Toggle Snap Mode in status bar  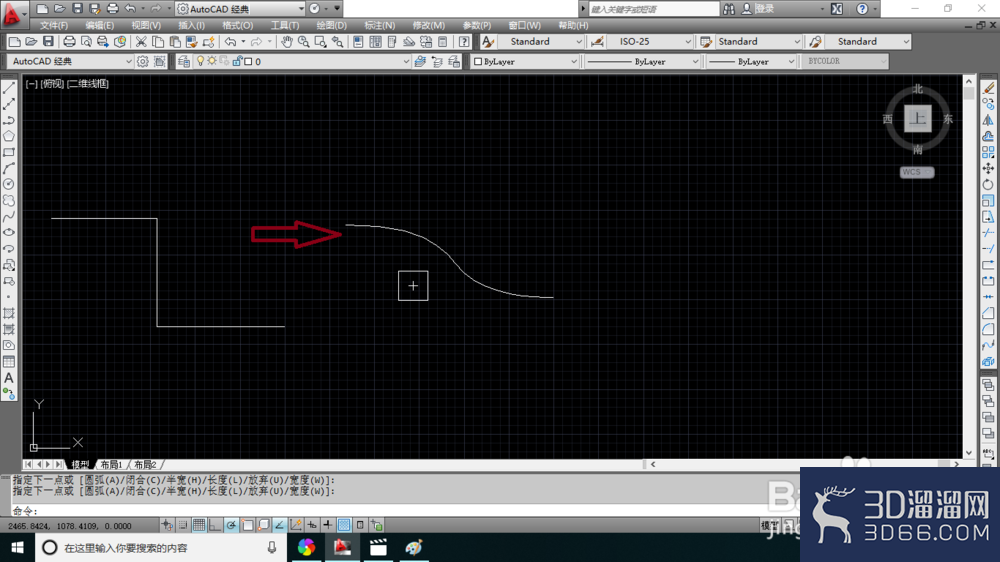[x=183, y=525]
